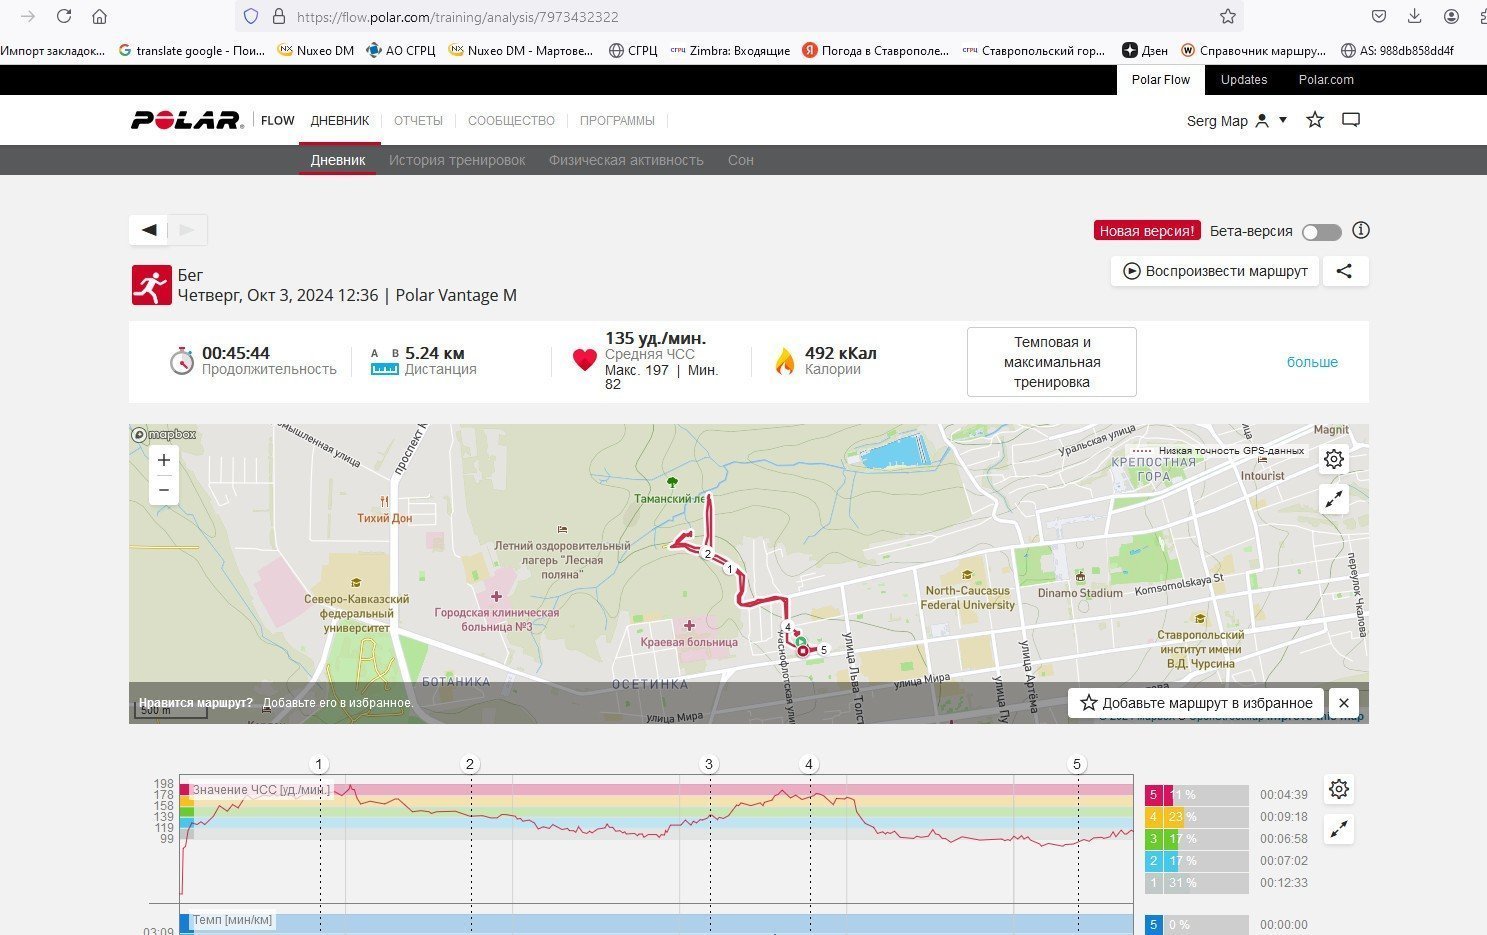Click the browser address bar
Viewport: 1487px width, 935px height.
click(x=740, y=16)
